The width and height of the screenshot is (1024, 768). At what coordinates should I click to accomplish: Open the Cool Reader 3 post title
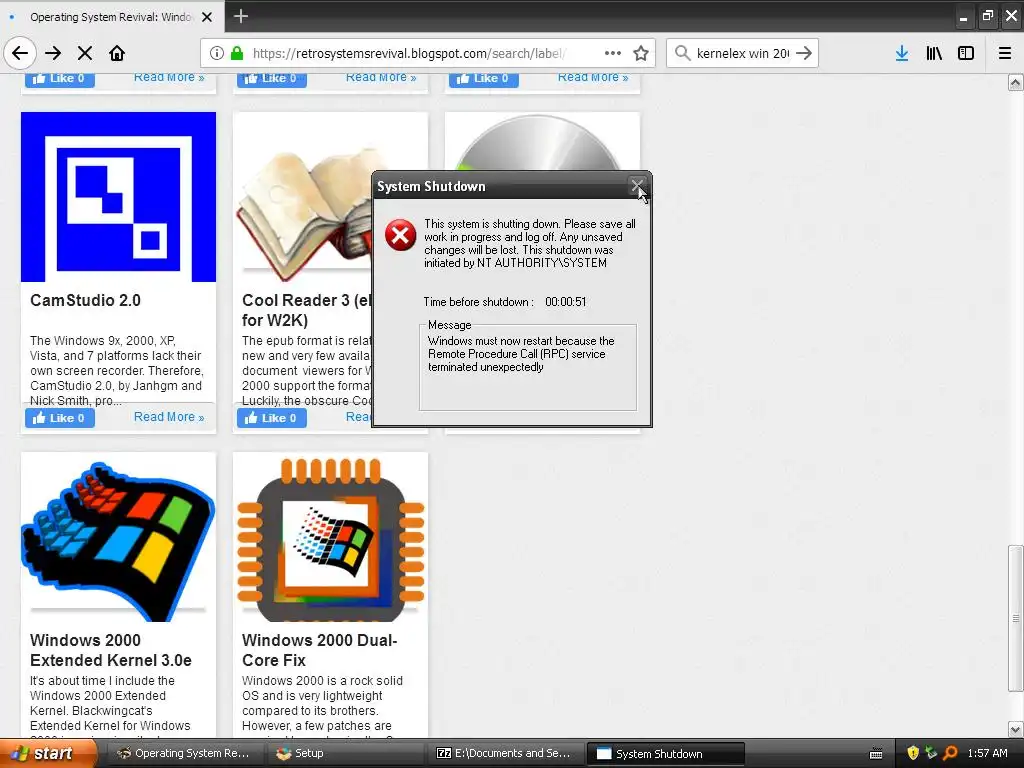306,310
